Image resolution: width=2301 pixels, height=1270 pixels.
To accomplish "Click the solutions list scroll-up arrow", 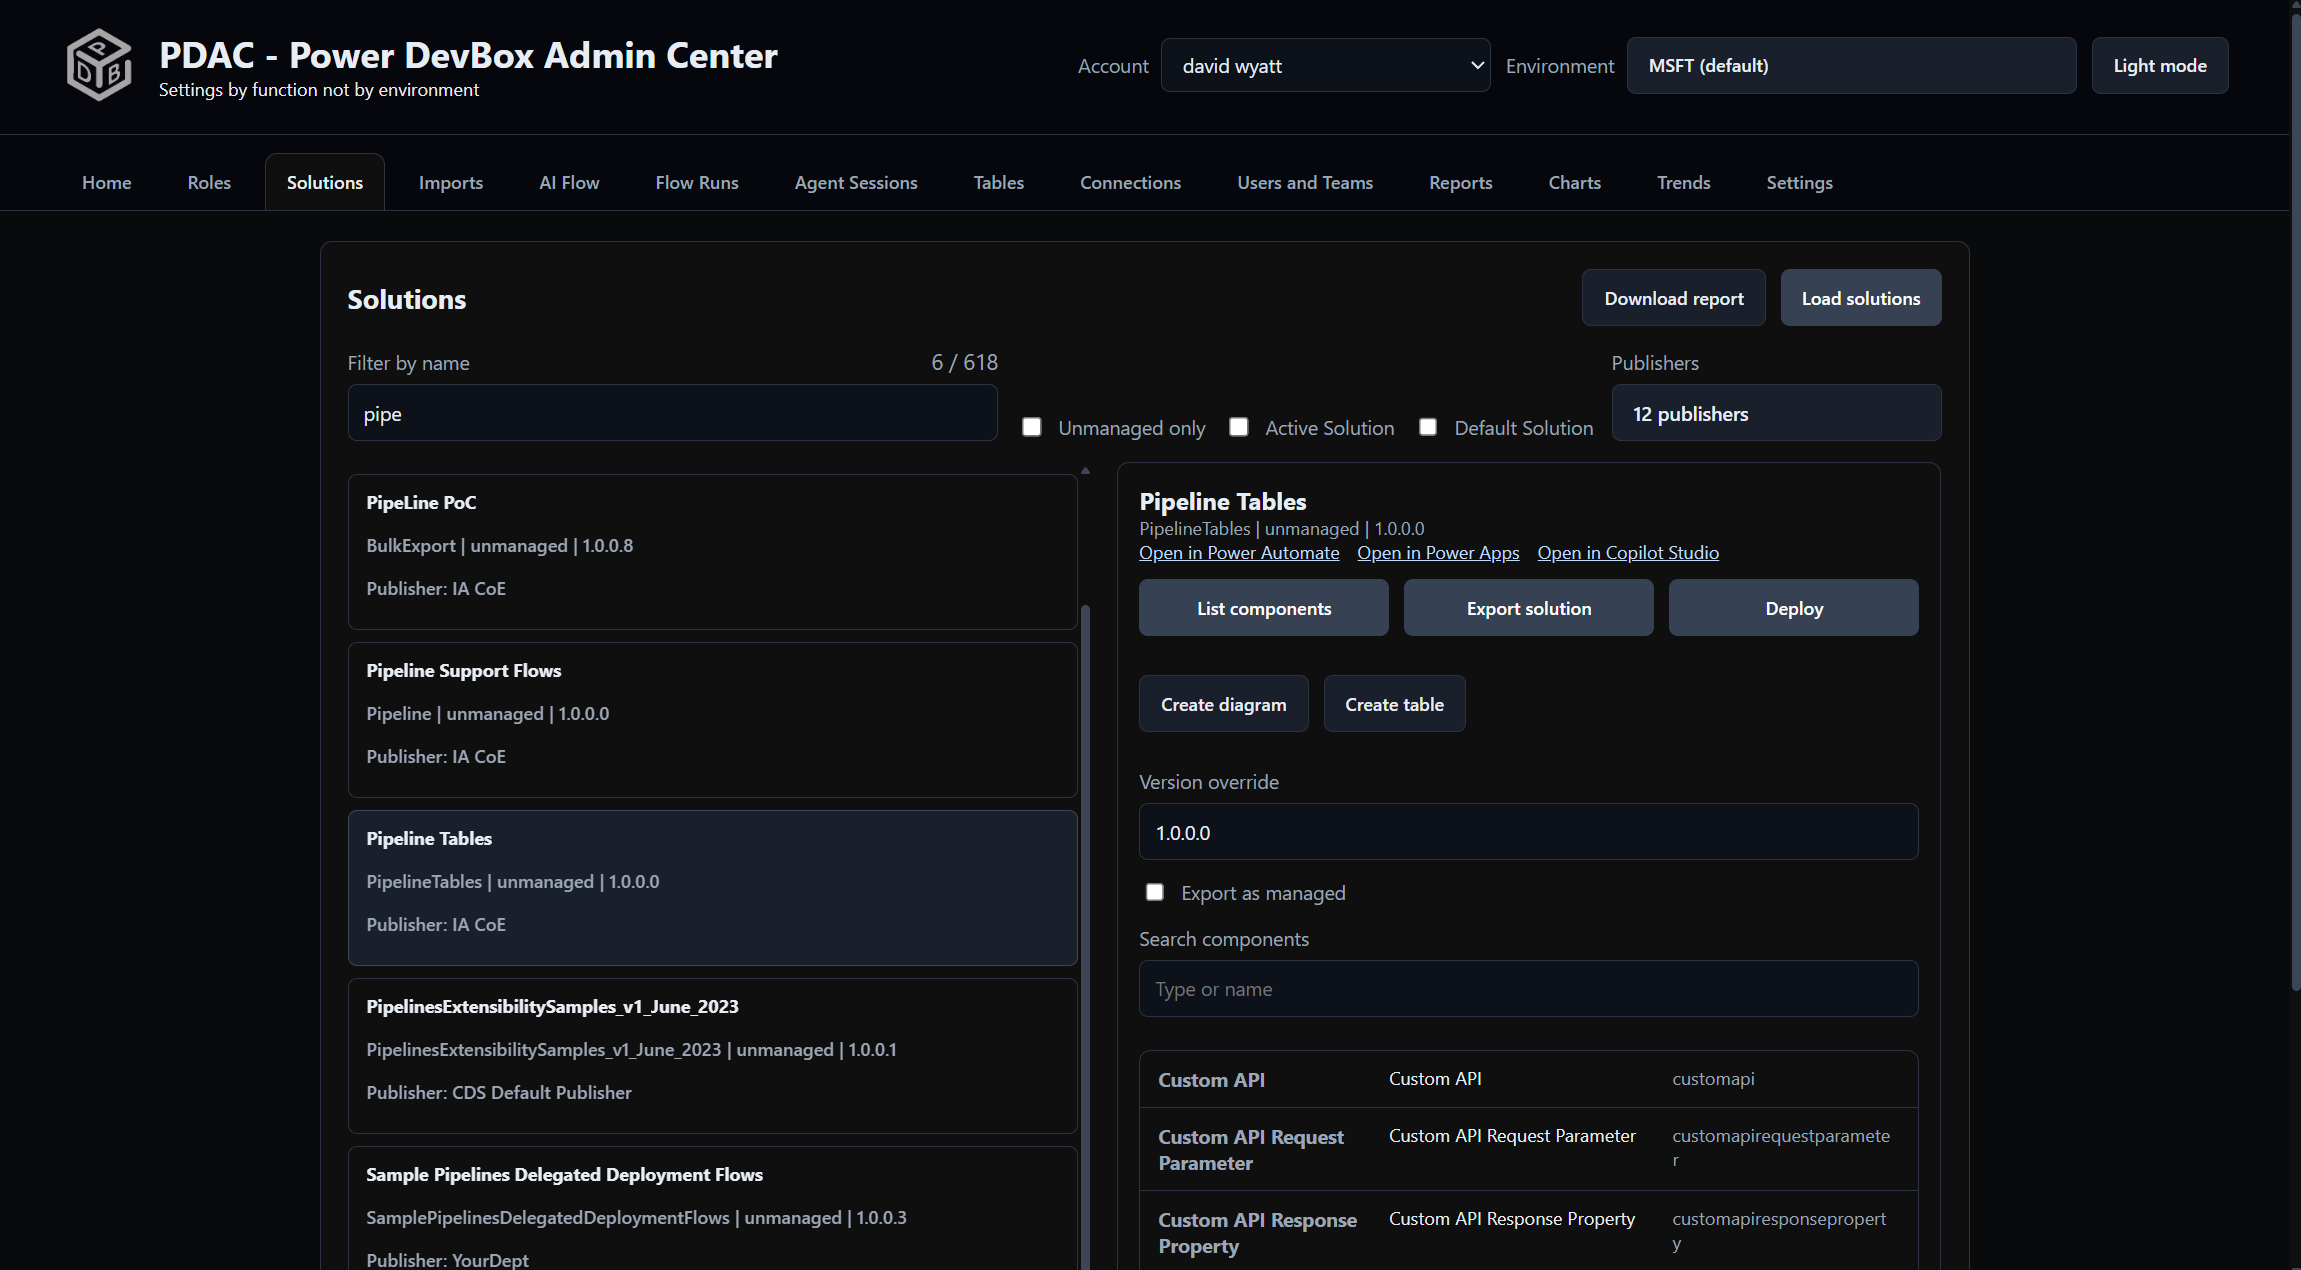I will [x=1085, y=470].
